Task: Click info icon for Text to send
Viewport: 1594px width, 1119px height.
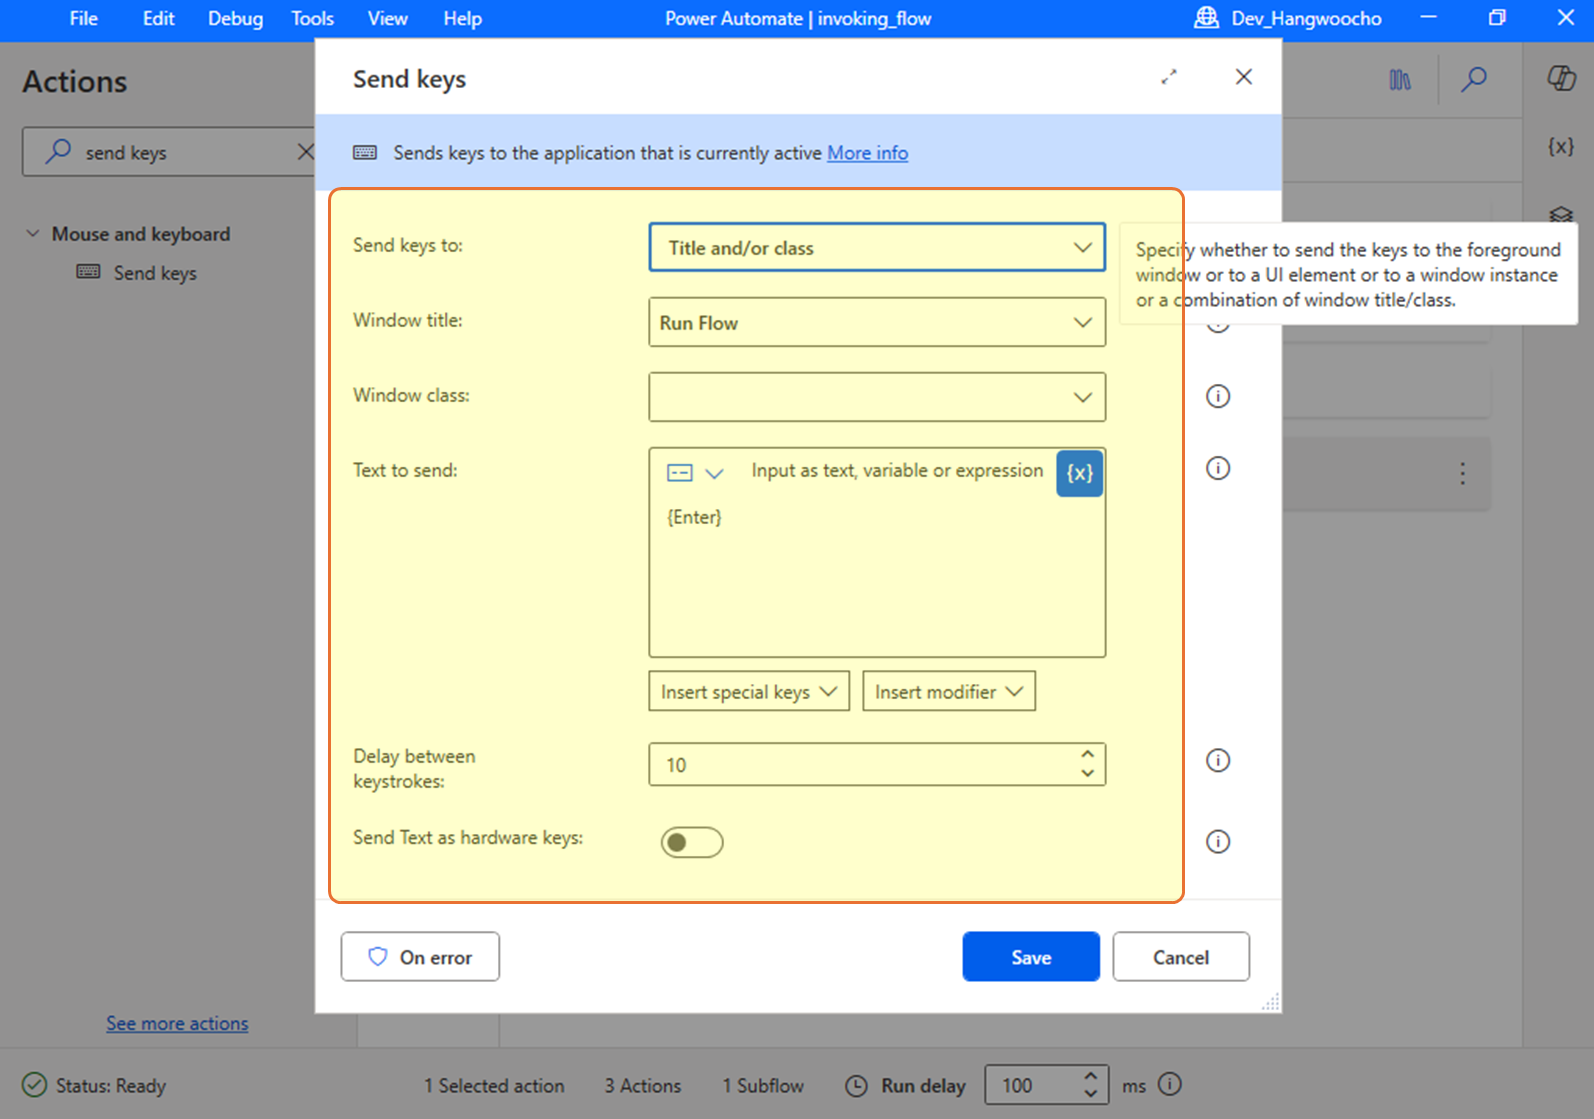Action: coord(1217,468)
